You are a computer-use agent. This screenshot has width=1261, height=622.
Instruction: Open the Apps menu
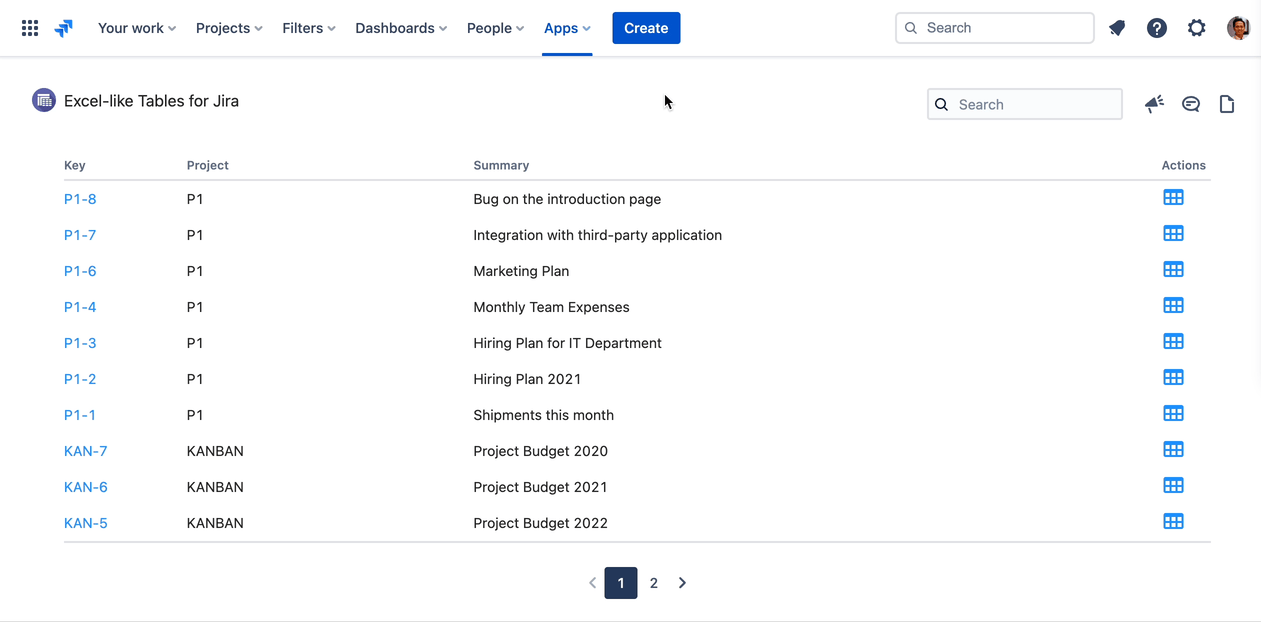(x=567, y=28)
